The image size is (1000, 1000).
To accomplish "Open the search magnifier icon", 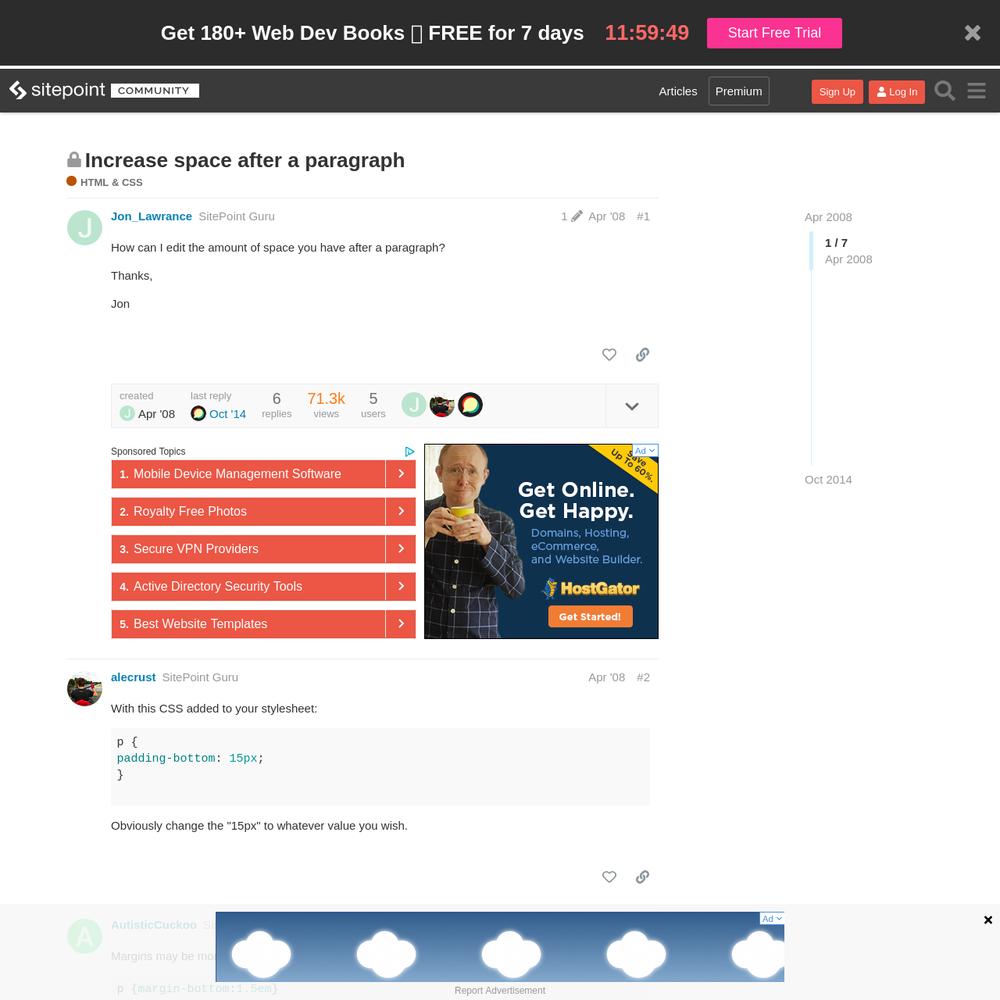I will (x=944, y=91).
